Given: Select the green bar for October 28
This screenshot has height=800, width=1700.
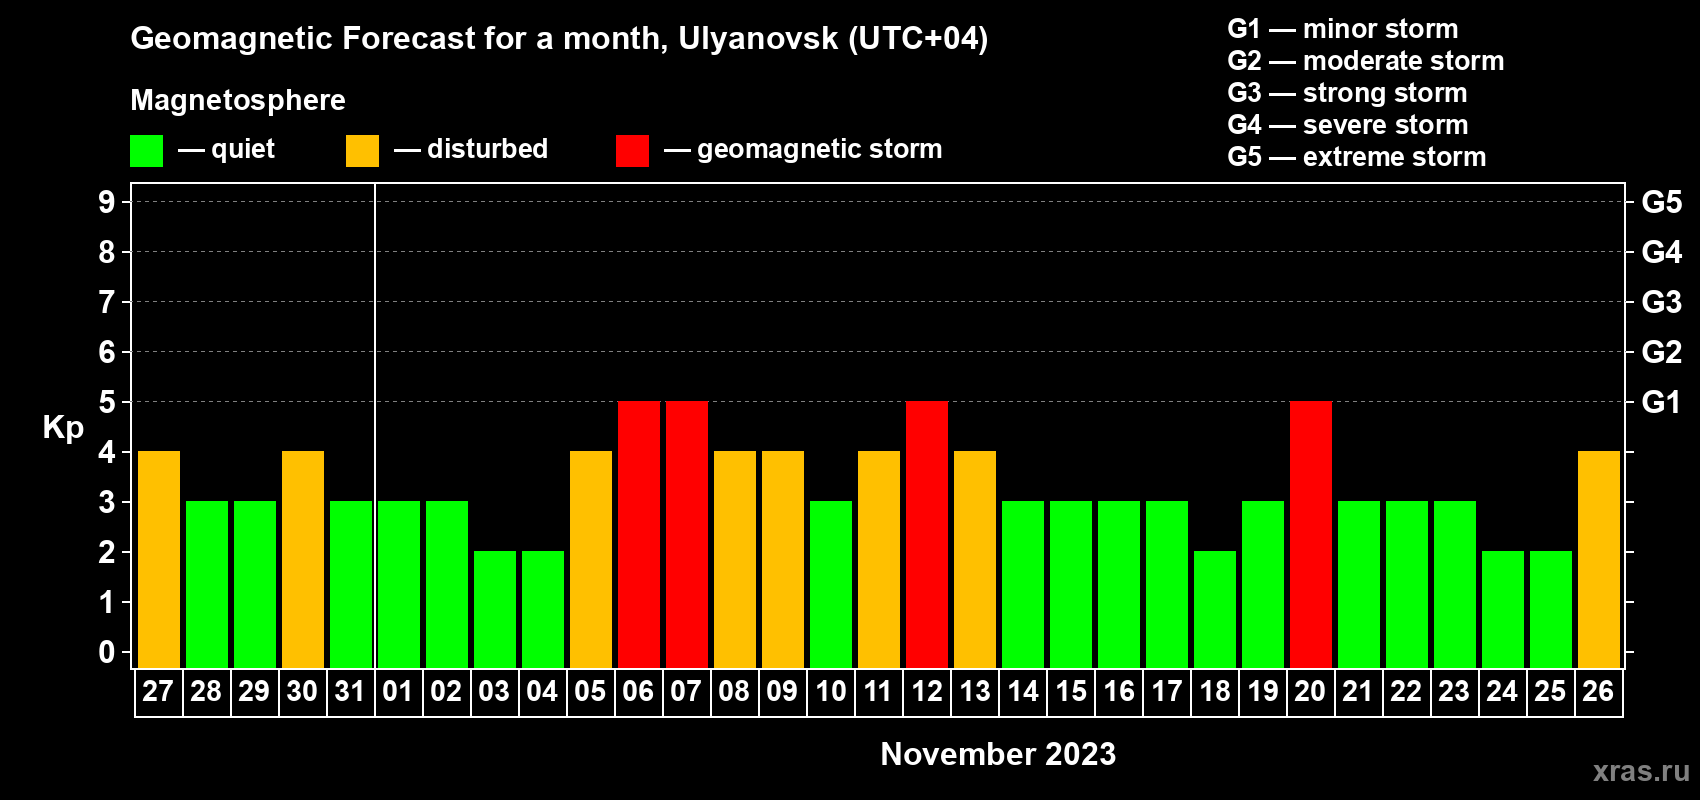Looking at the screenshot, I should click(x=207, y=585).
